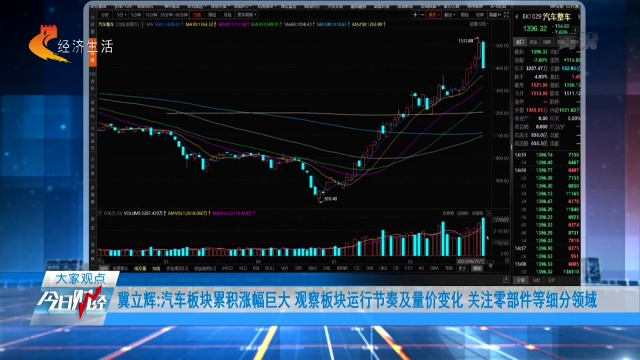The height and width of the screenshot is (360, 640).
Task: Add the stock with the plus icon
Action: click(575, 30)
